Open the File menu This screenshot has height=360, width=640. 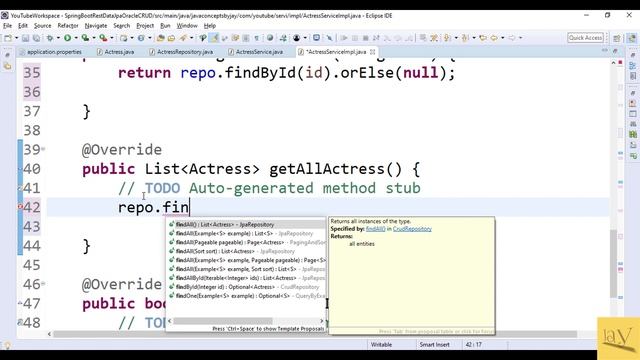(7, 26)
